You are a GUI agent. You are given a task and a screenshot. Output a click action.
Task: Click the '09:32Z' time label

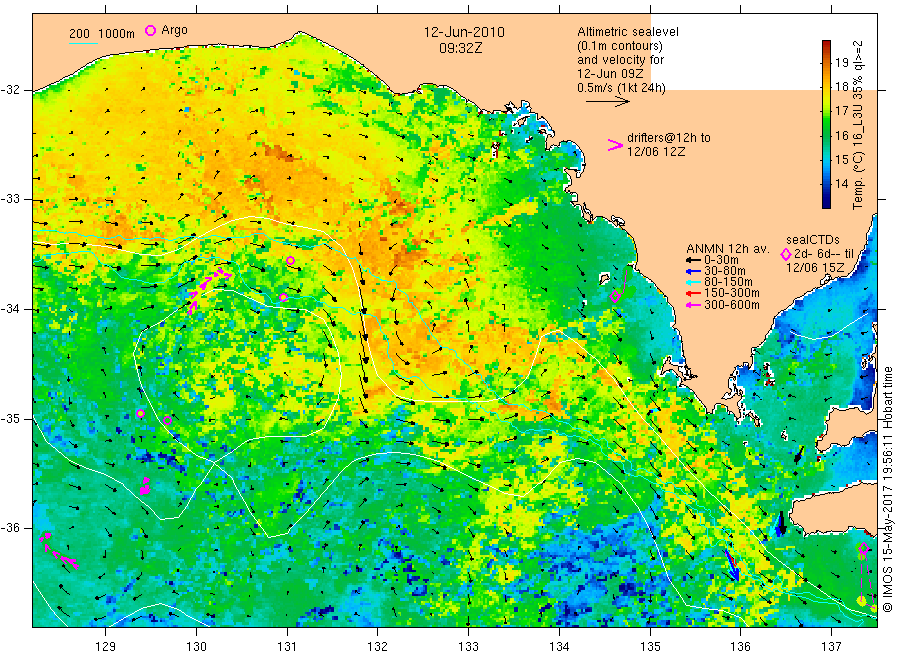tap(461, 48)
